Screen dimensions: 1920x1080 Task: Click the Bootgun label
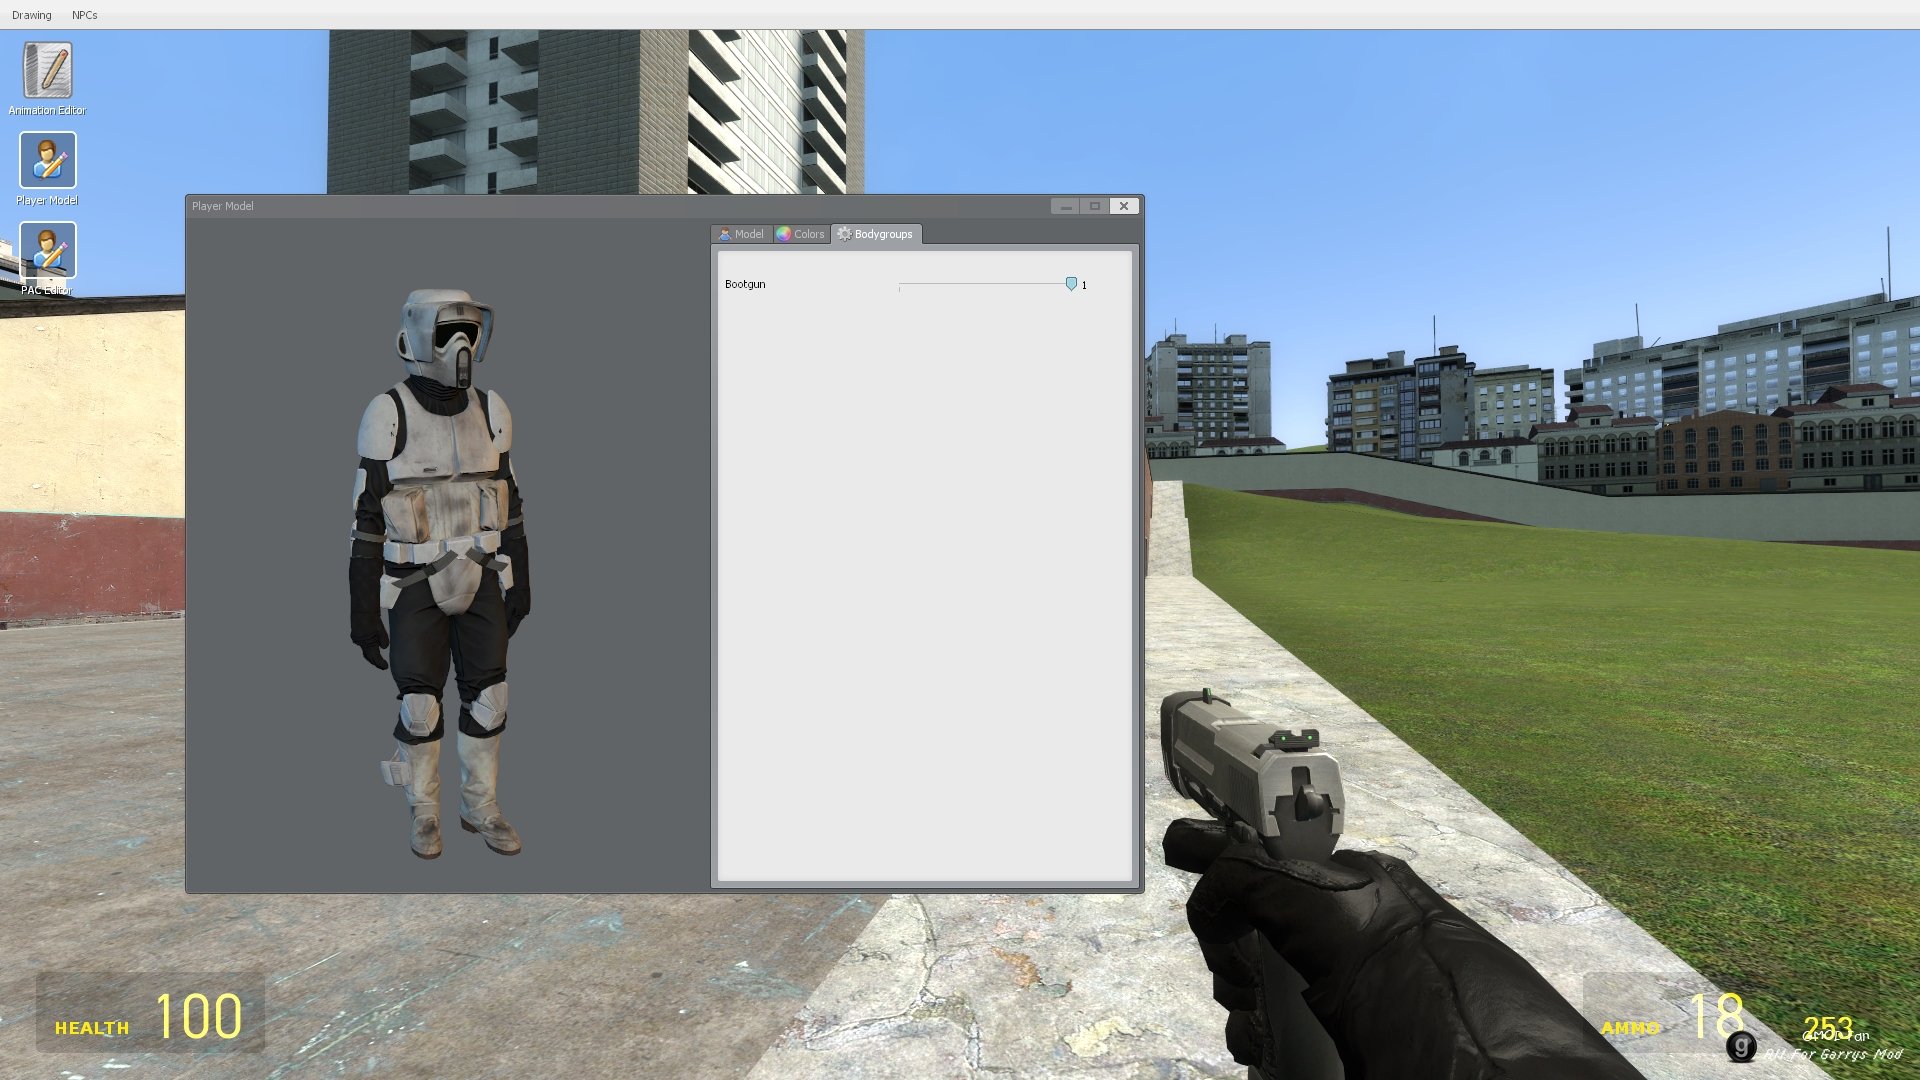(x=745, y=285)
